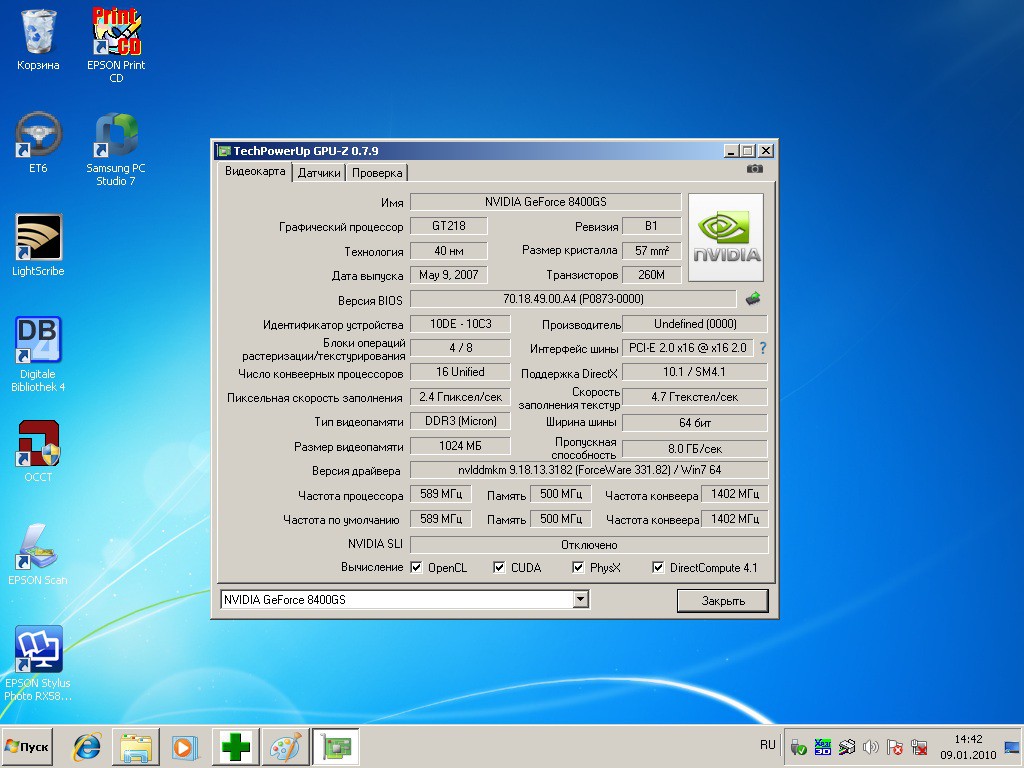This screenshot has width=1024, height=768.
Task: Click the GPU-Z screenshot camera icon
Action: click(755, 169)
